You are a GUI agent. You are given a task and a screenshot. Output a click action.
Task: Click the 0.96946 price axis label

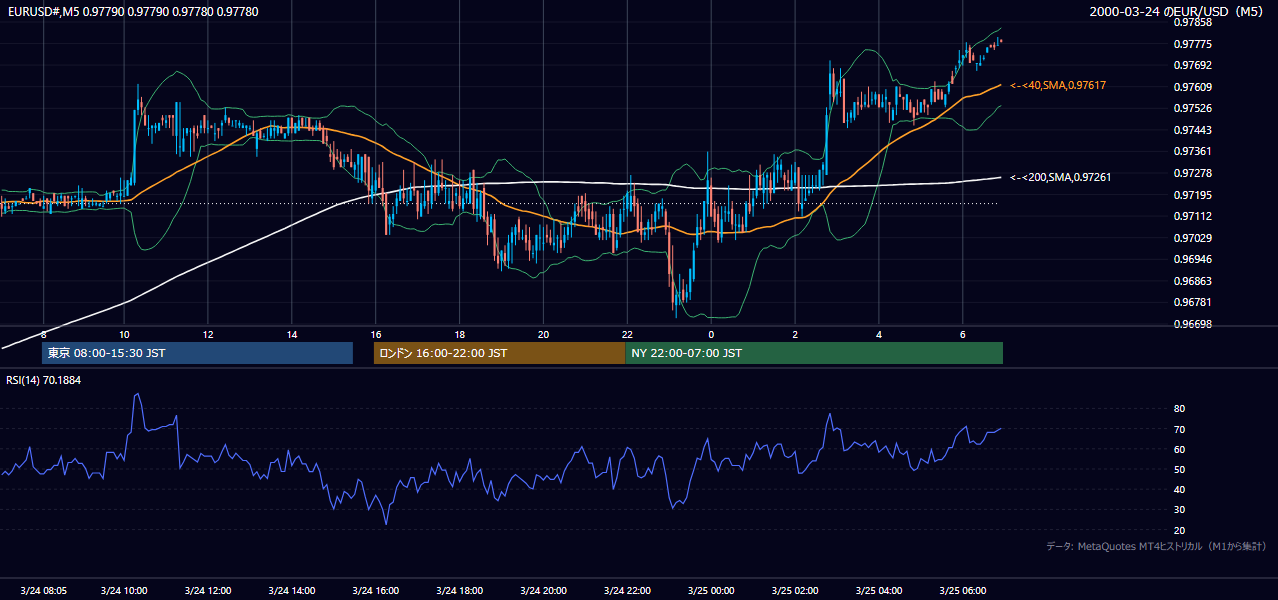[1193, 259]
